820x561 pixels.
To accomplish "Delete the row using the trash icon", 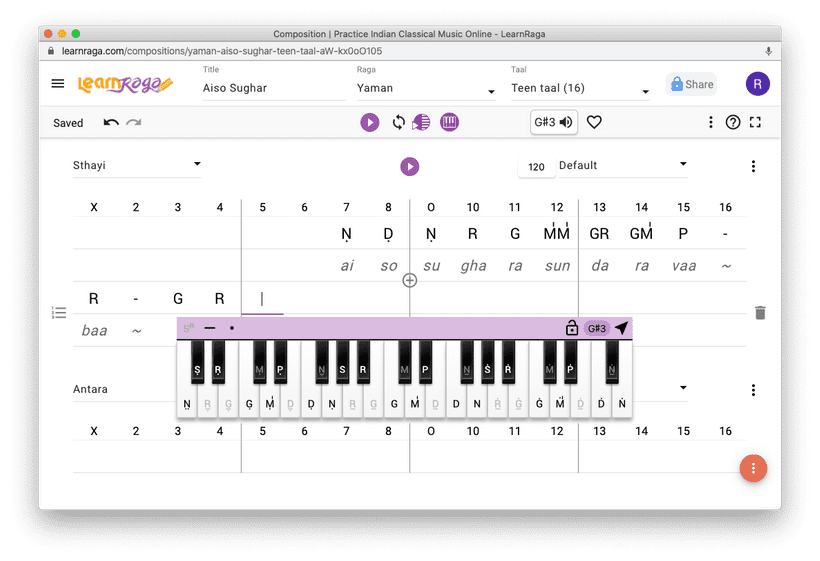I will point(760,313).
